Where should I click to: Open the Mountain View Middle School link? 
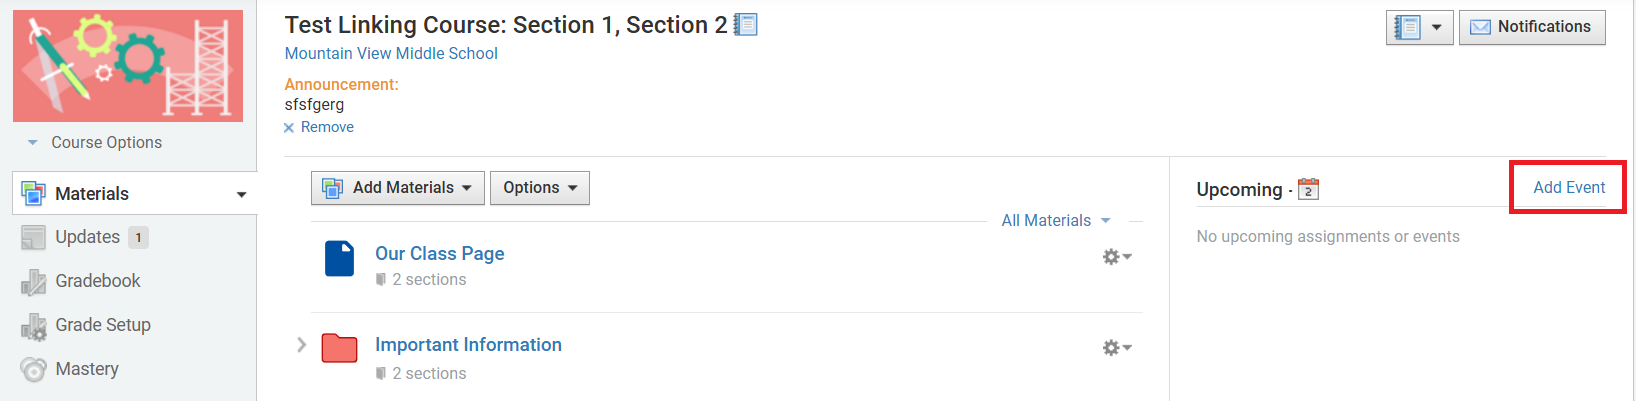pos(391,54)
